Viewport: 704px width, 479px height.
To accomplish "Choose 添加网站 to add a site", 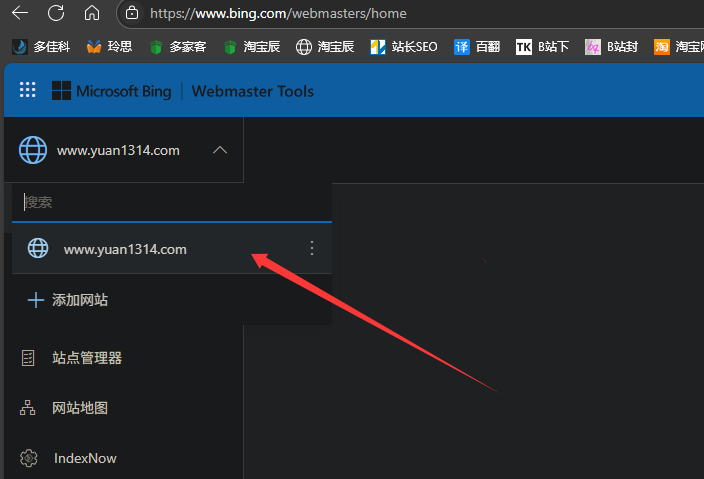I will (79, 300).
